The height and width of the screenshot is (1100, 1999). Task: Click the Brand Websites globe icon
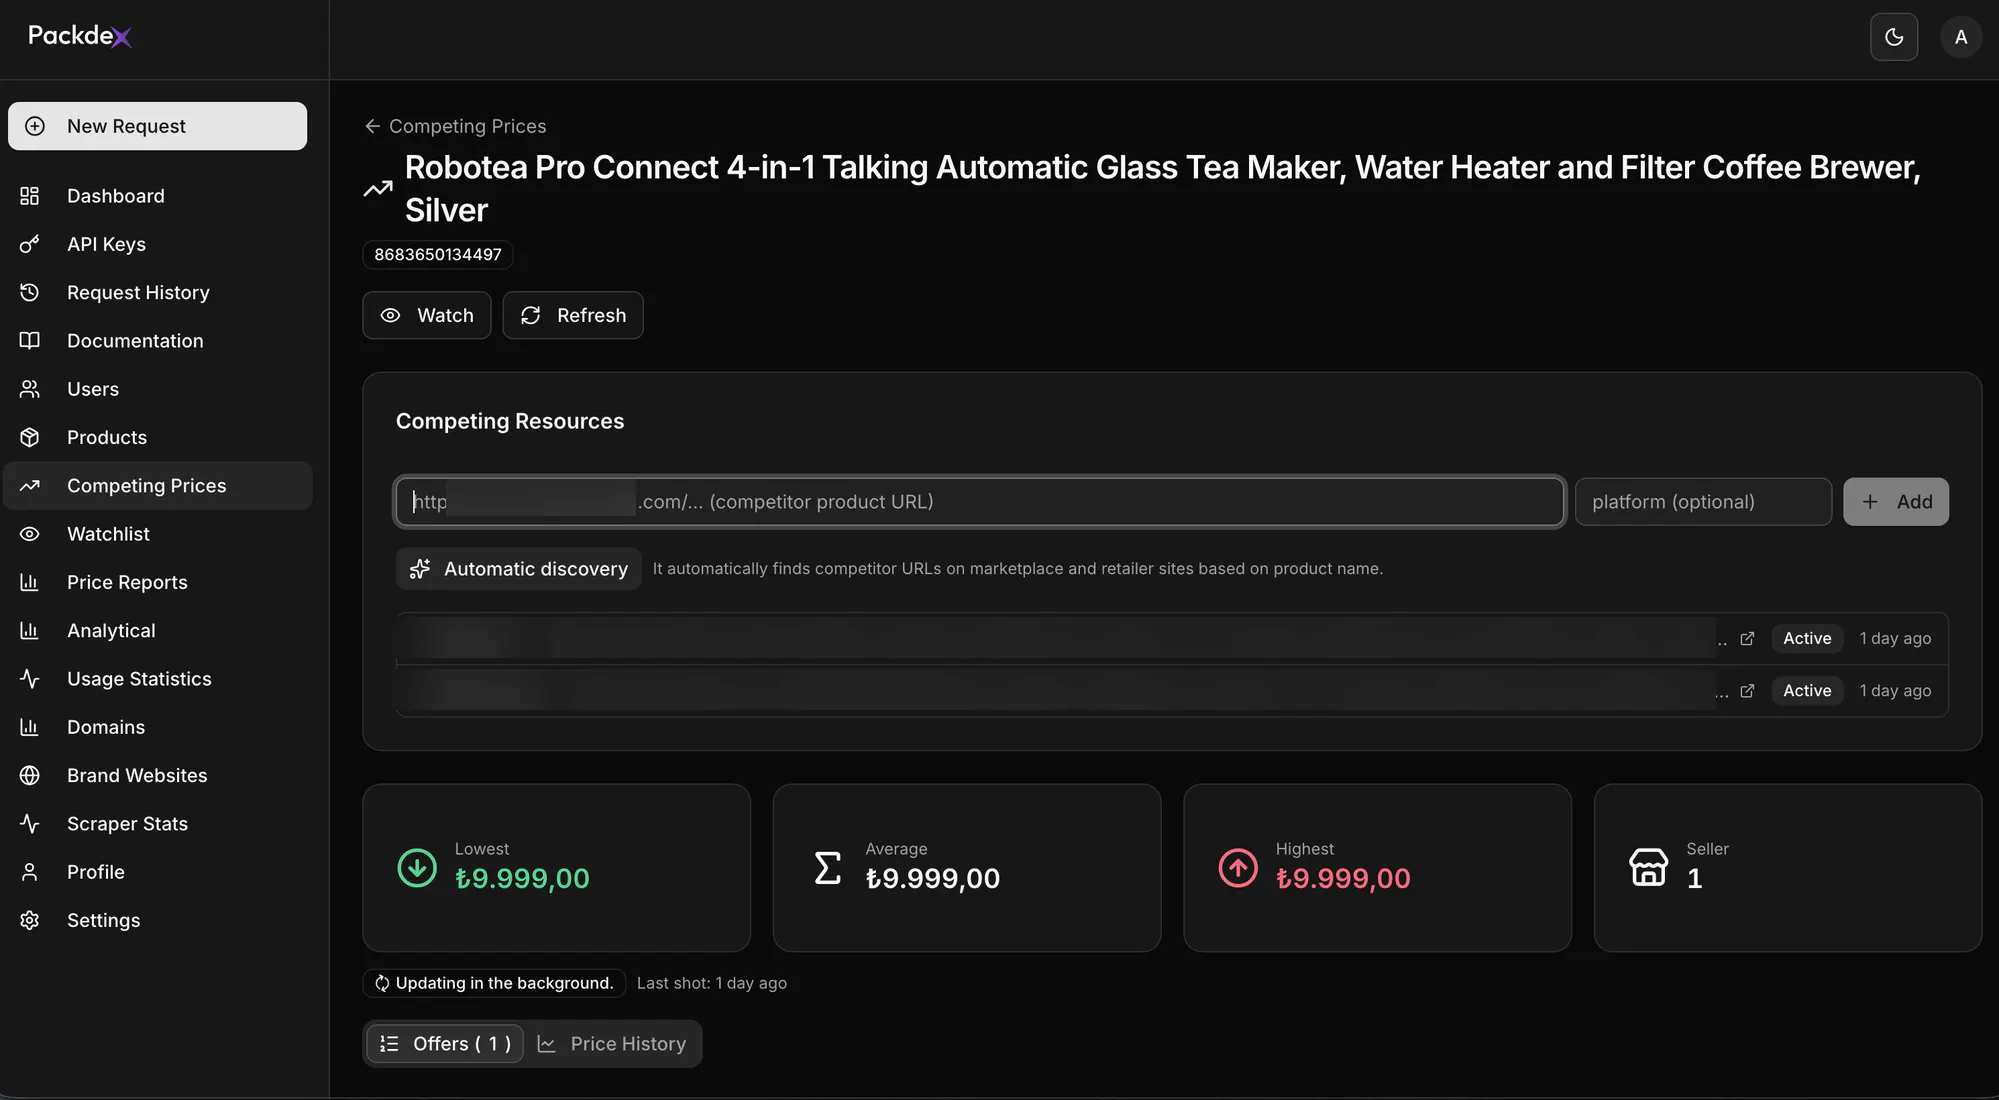[30, 776]
